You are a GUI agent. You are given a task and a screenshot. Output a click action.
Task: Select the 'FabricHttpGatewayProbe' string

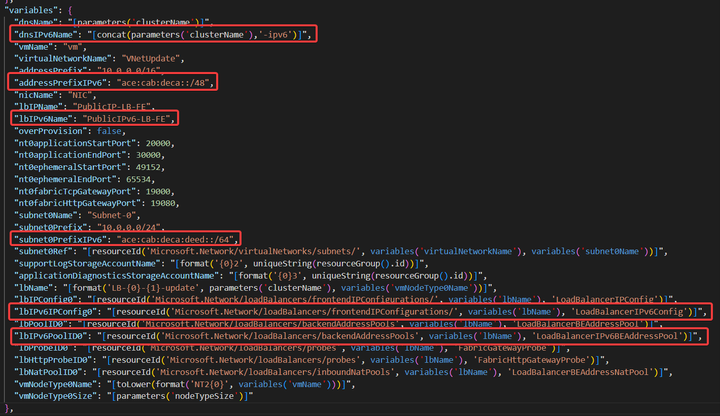pos(532,360)
